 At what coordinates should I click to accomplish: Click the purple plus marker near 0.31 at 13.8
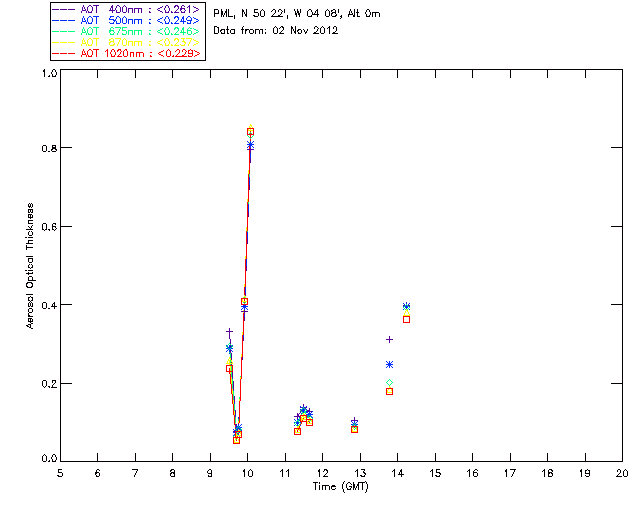point(389,339)
